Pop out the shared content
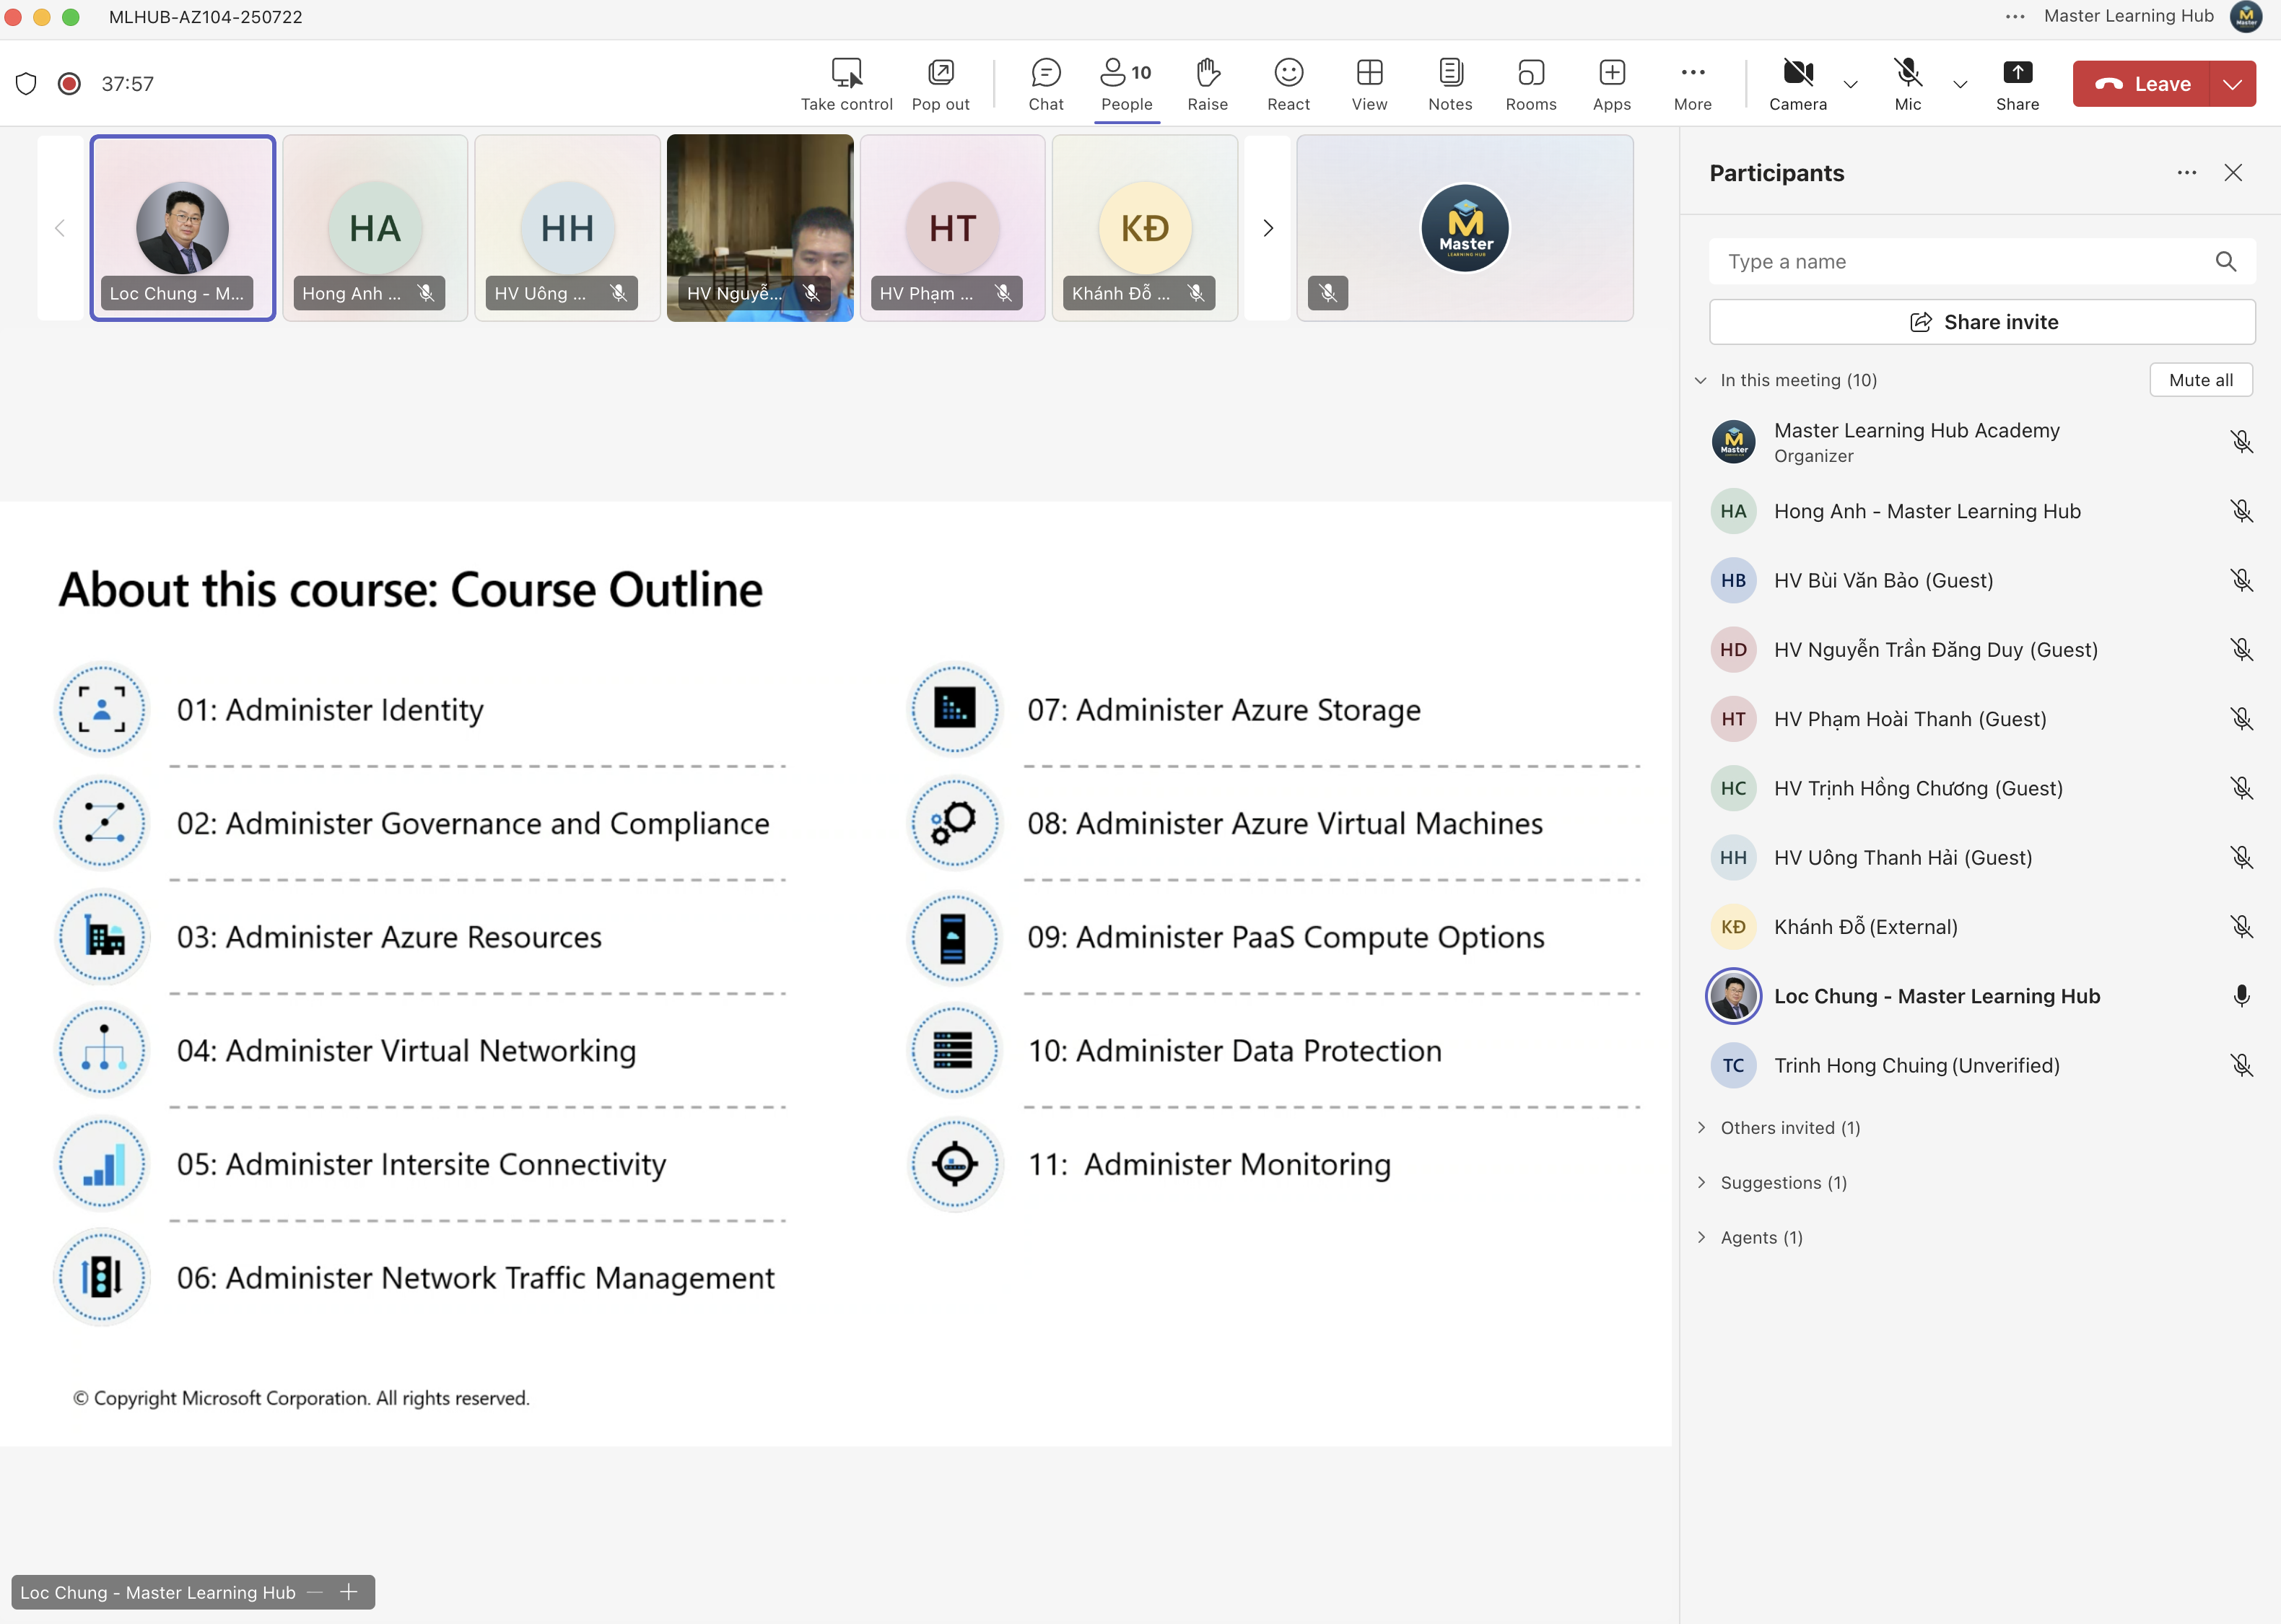Screen dimensions: 2281x1624 940,84
